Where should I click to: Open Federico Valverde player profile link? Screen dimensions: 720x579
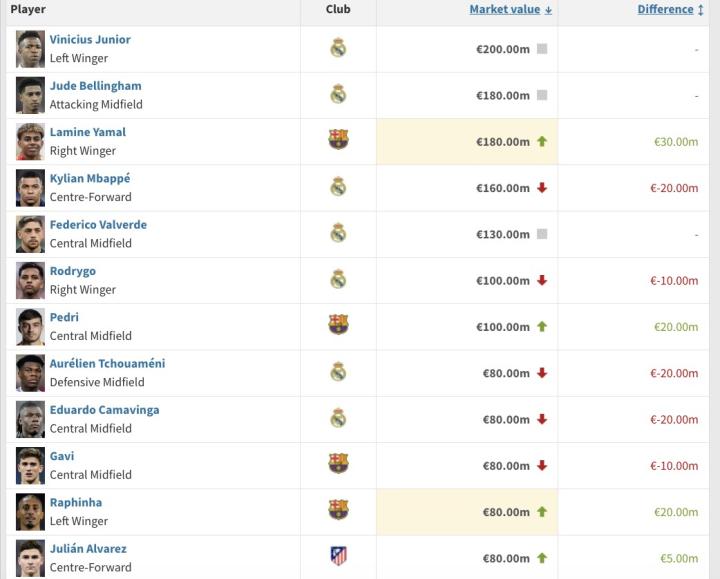[98, 225]
